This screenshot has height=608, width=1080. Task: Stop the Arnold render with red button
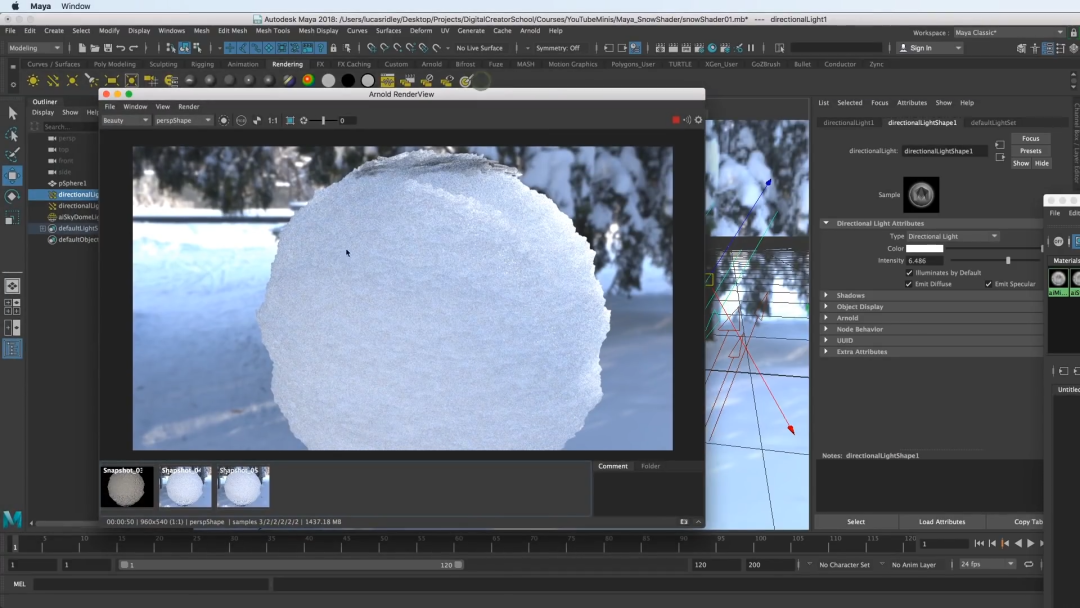coord(676,120)
